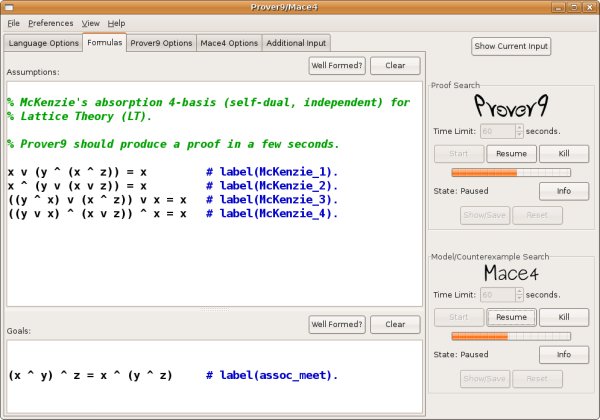
Task: Check Goals with Well Formed? button
Action: click(337, 324)
